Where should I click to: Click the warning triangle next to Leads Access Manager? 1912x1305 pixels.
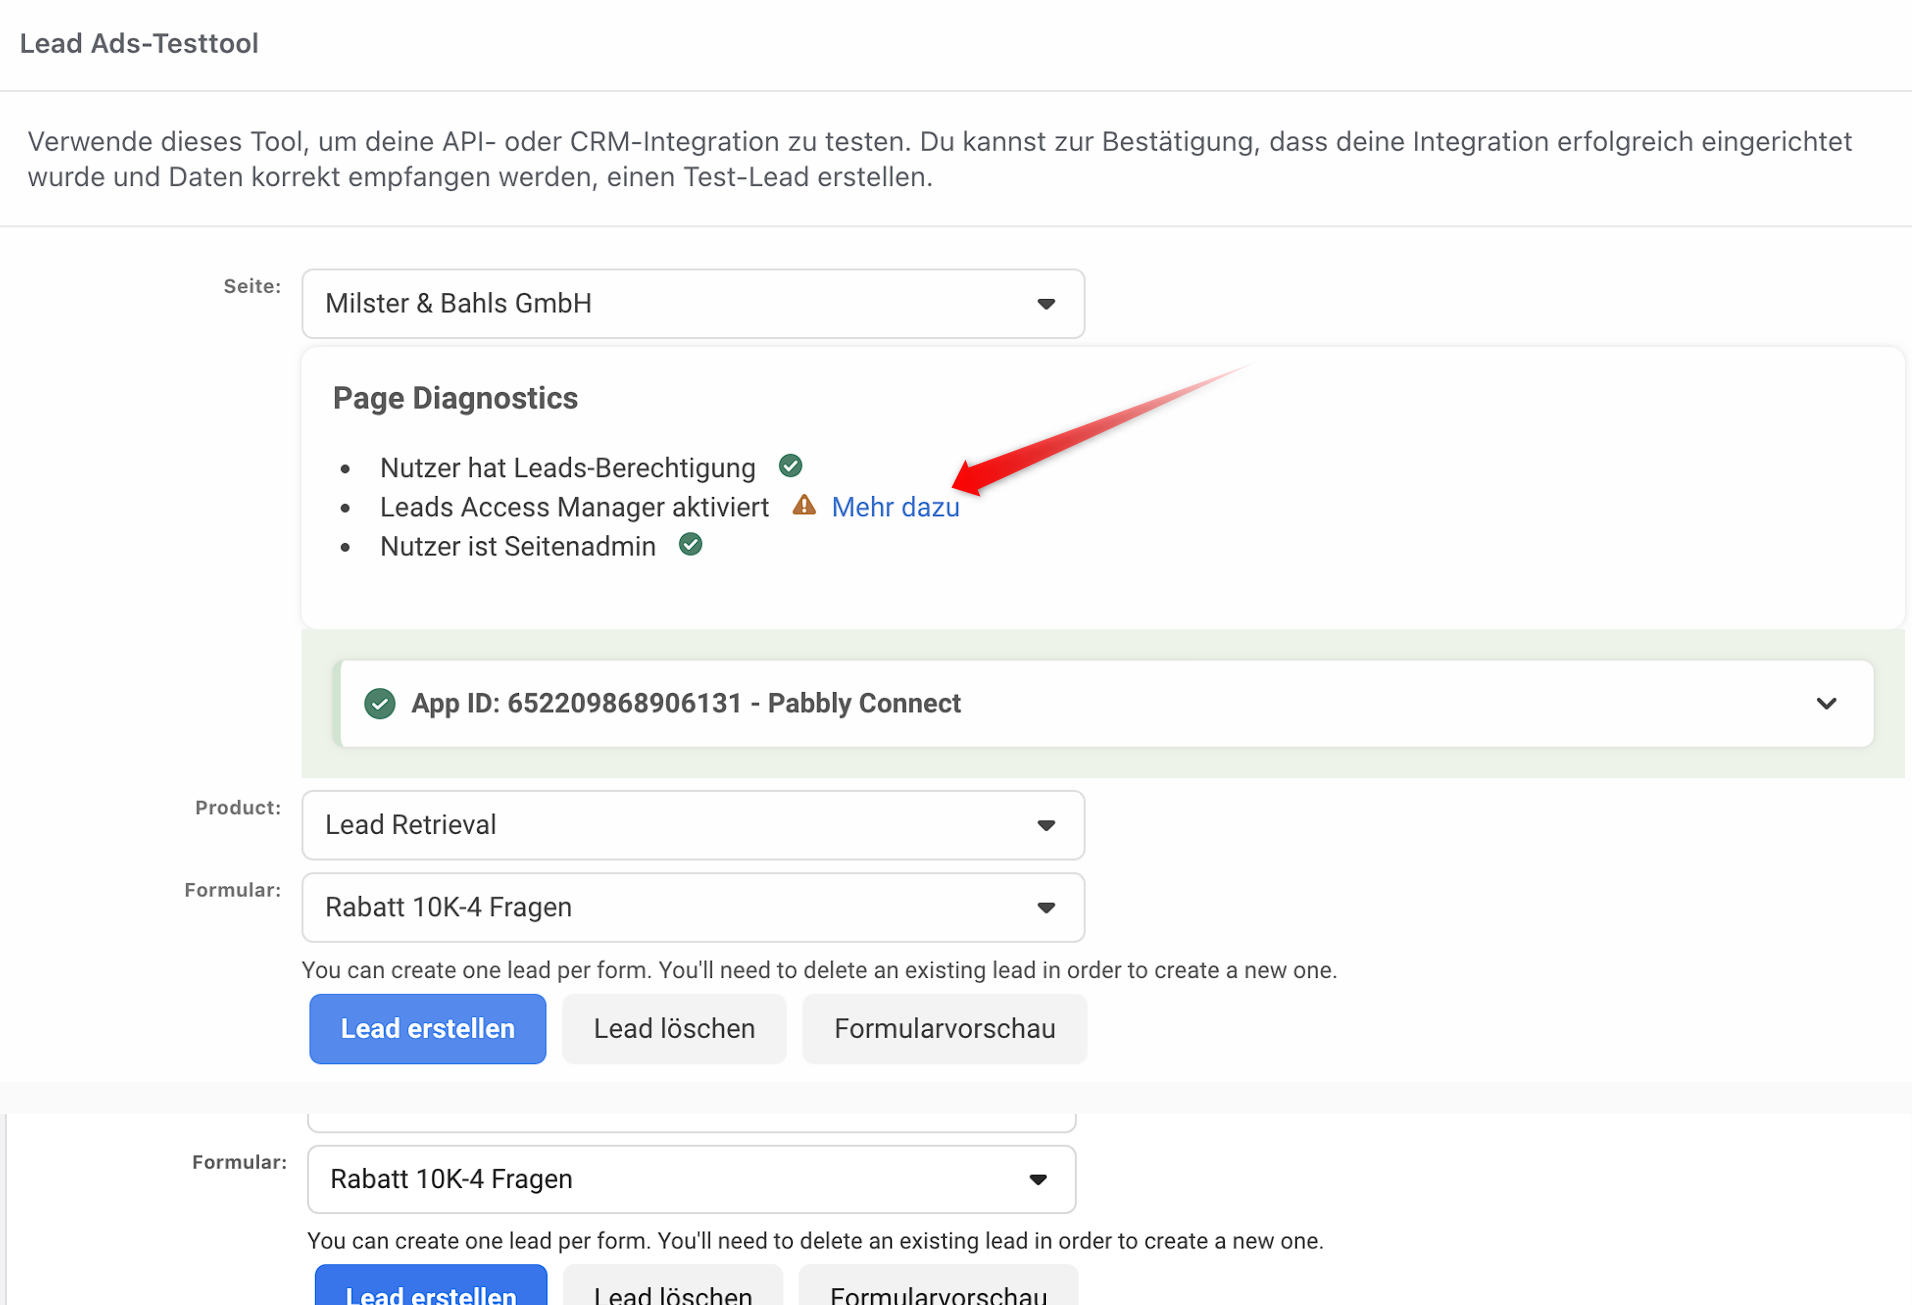(804, 505)
